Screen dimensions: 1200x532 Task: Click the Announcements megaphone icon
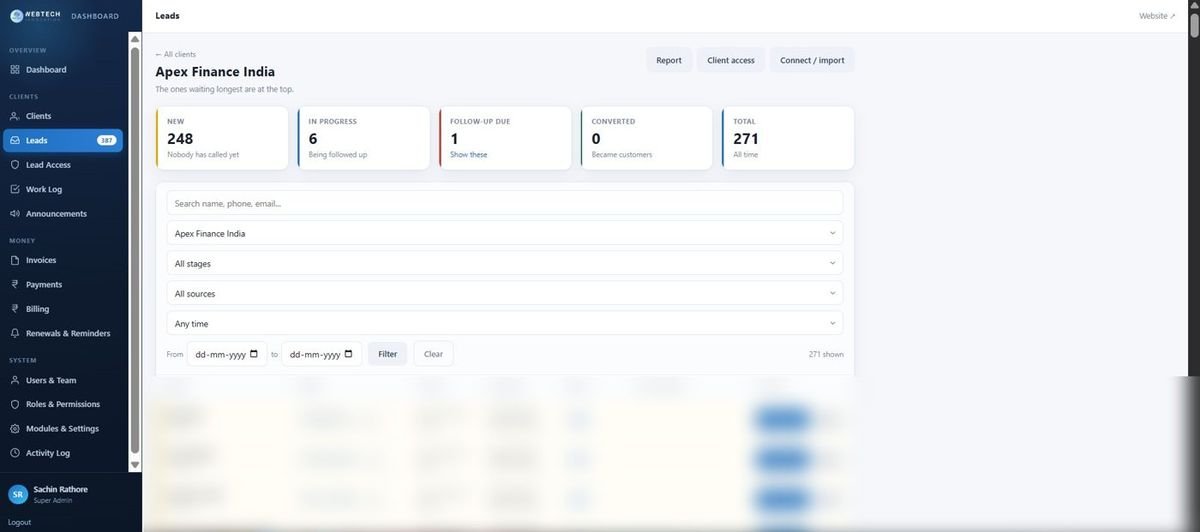tap(15, 214)
